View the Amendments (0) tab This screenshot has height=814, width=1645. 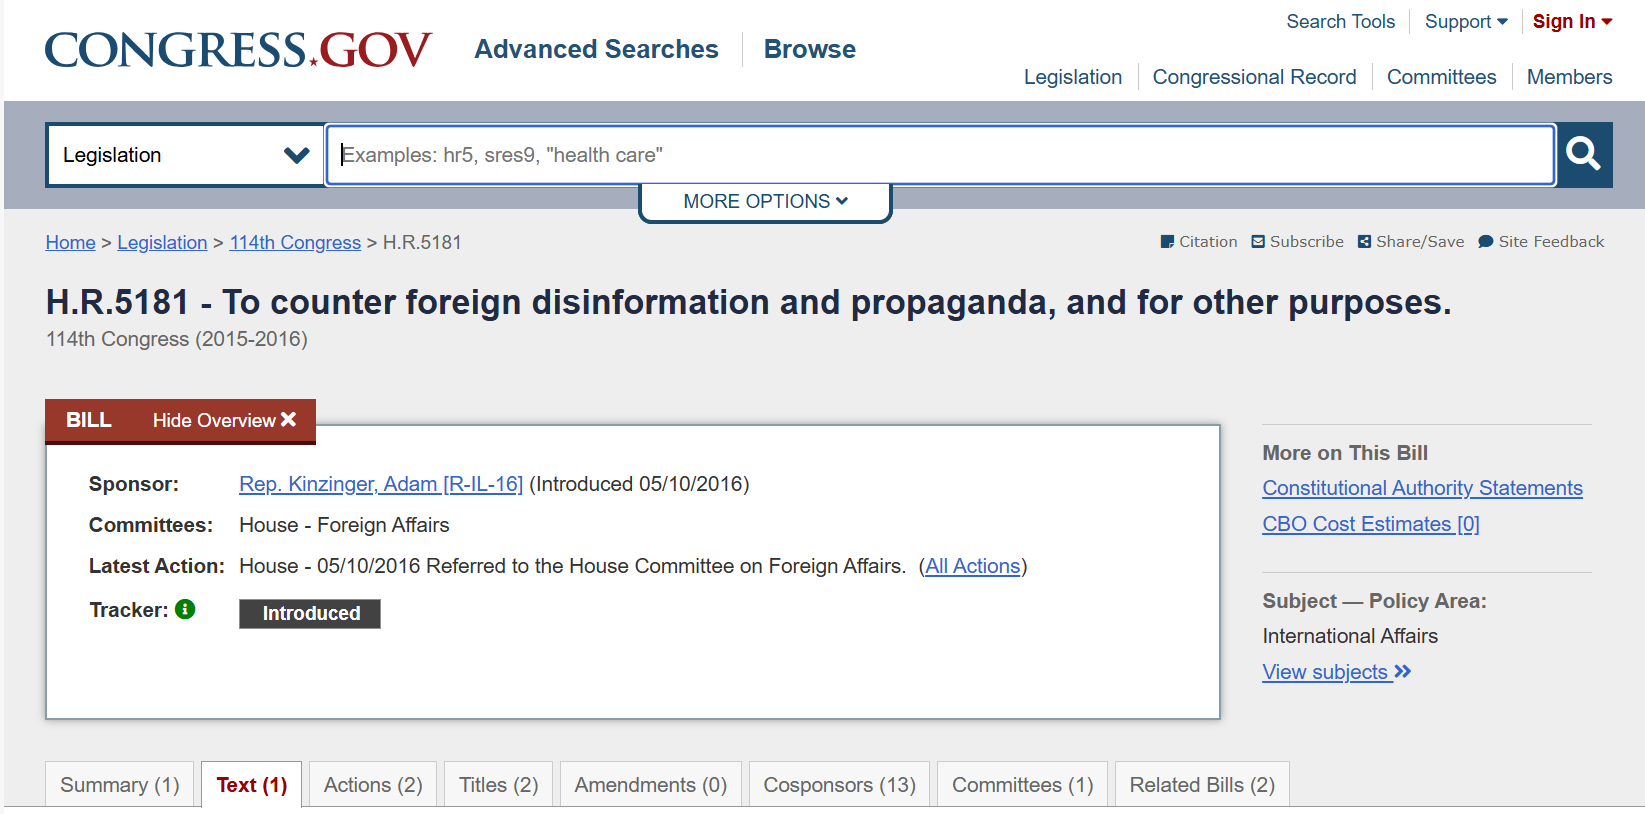pyautogui.click(x=651, y=785)
